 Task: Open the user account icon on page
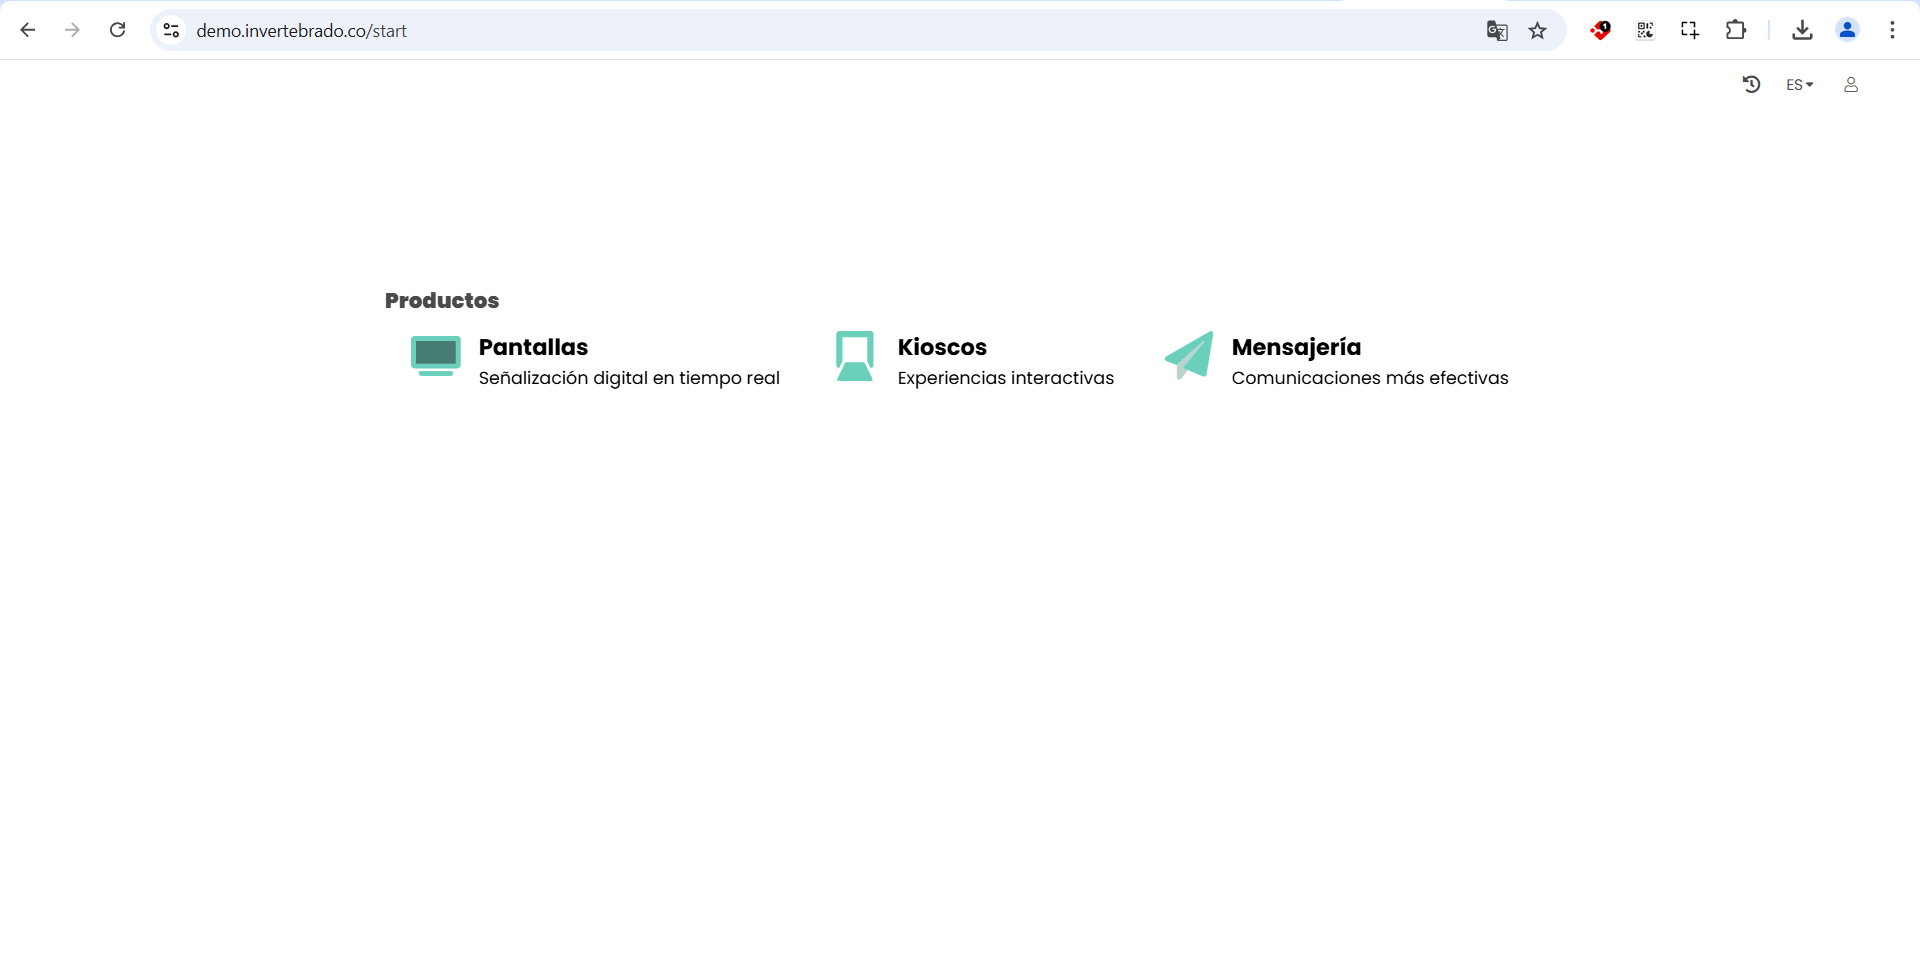pos(1850,85)
